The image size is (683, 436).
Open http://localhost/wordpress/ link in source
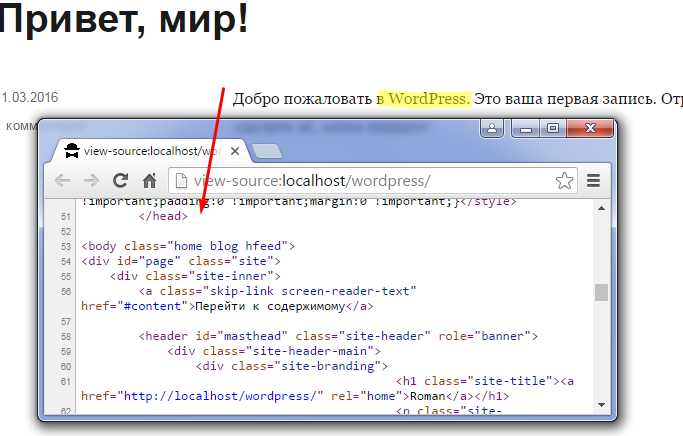pos(220,396)
